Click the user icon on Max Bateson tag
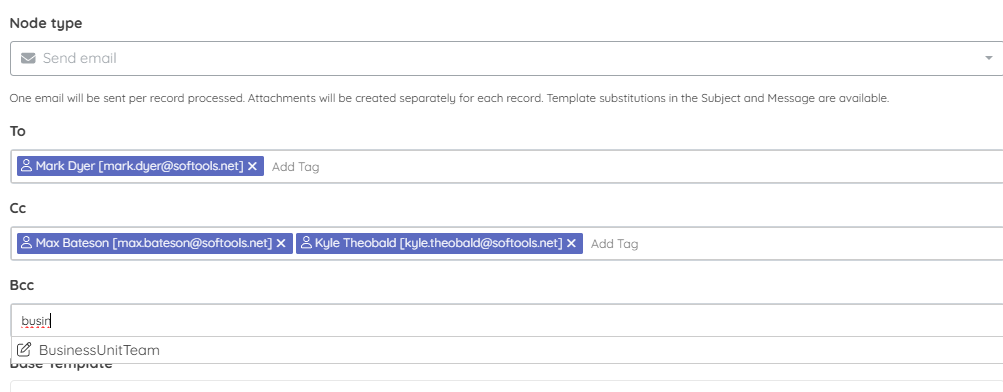The image size is (1003, 392). click(26, 243)
